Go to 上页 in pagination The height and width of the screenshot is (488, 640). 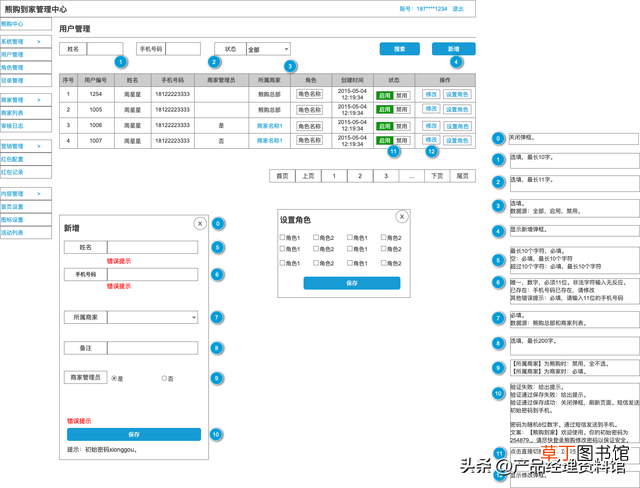click(x=308, y=176)
